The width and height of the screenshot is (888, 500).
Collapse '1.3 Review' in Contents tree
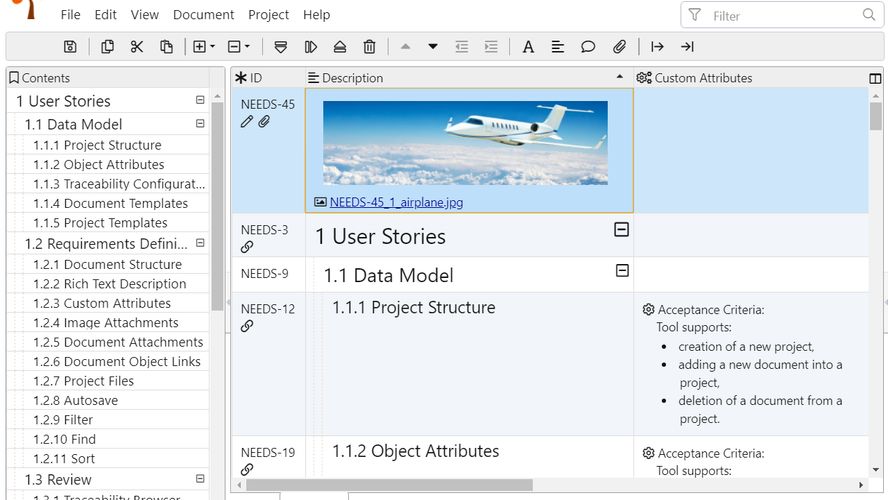[x=200, y=479]
